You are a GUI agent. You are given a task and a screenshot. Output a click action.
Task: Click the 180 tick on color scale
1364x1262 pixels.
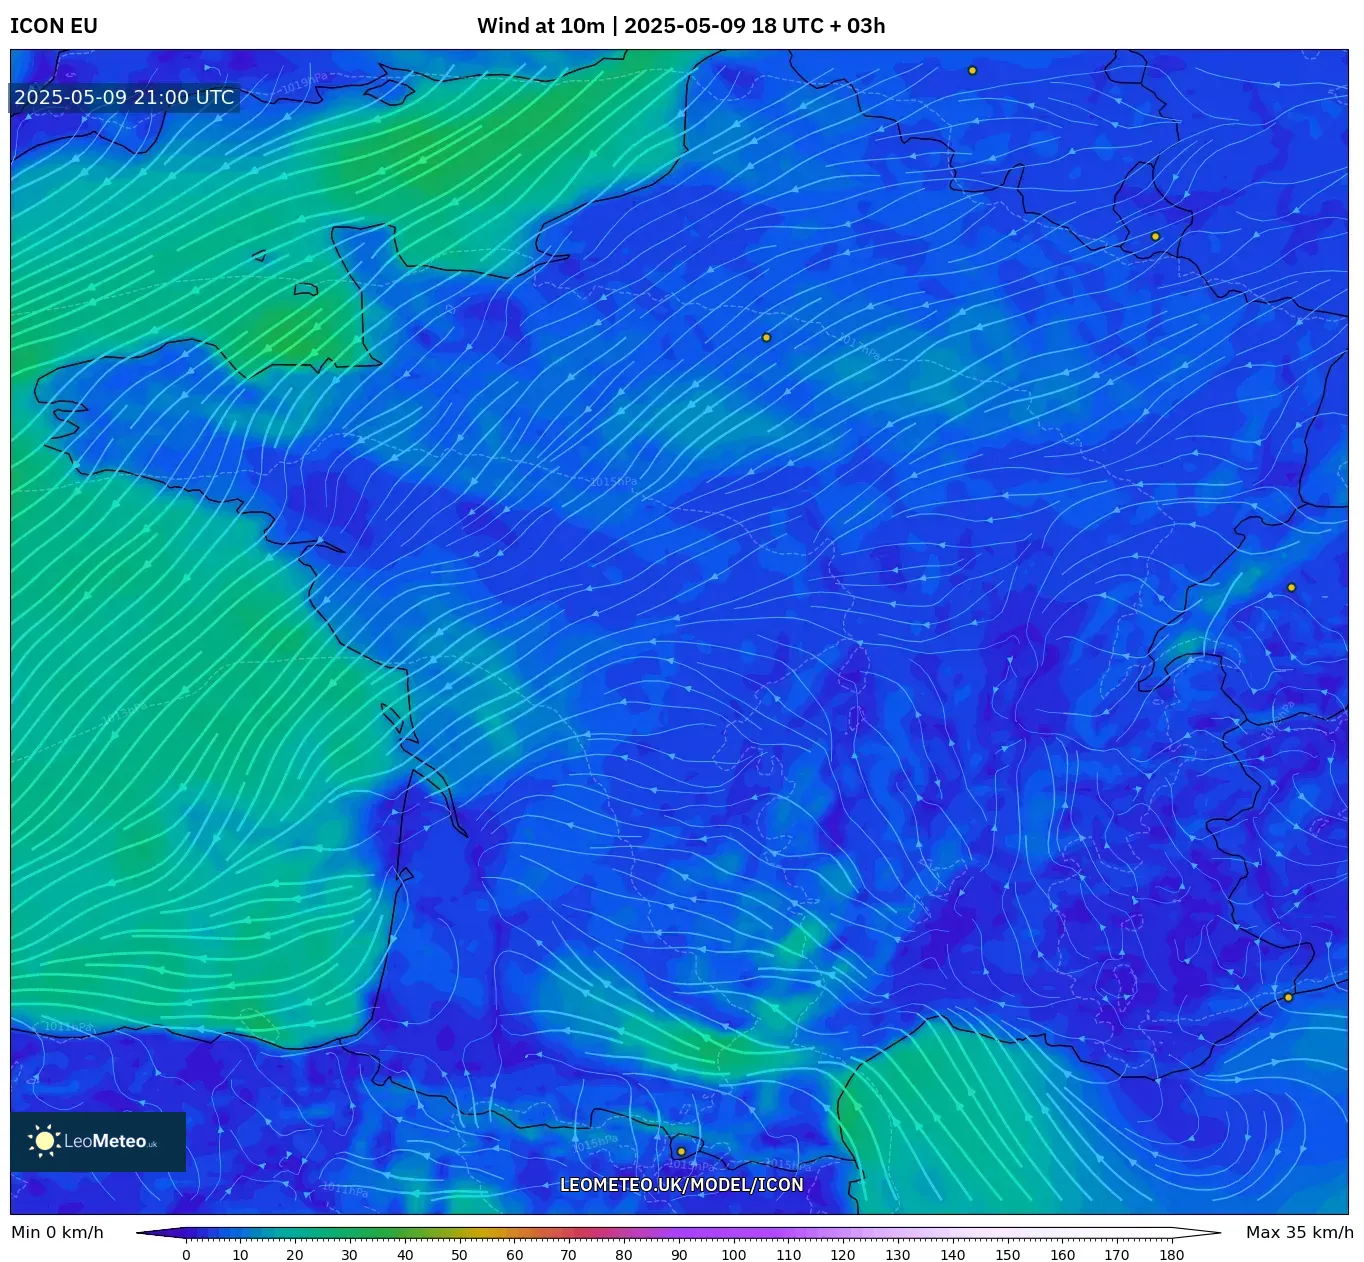1172,1255
